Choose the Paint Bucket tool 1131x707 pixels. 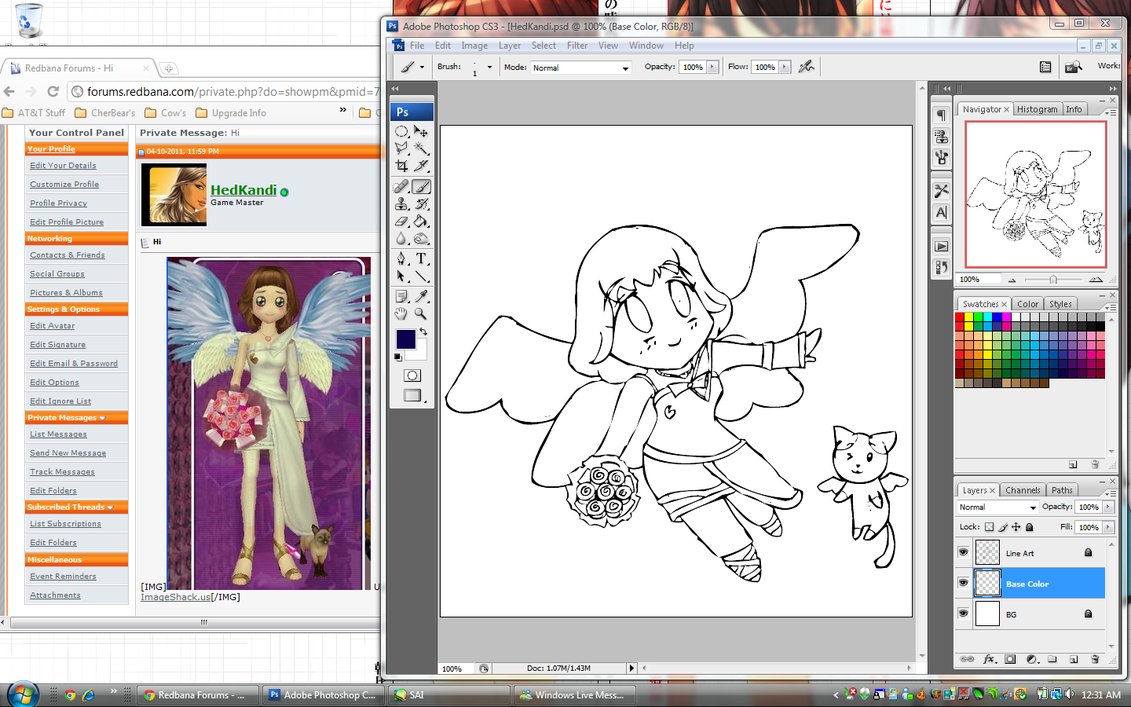(x=422, y=221)
